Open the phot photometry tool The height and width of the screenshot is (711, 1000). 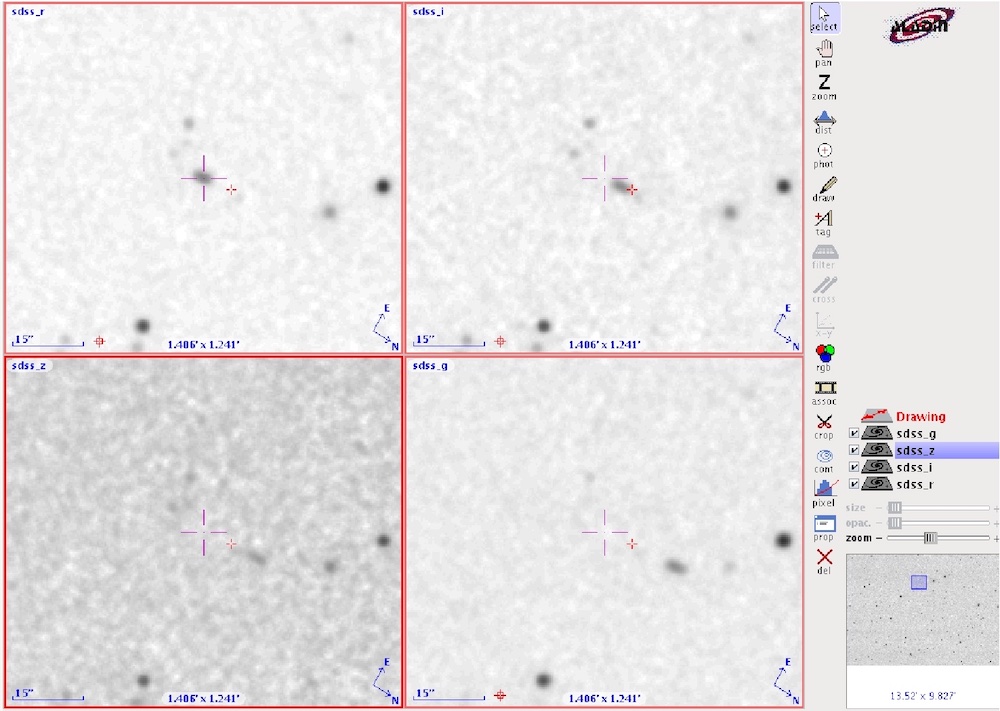point(824,156)
